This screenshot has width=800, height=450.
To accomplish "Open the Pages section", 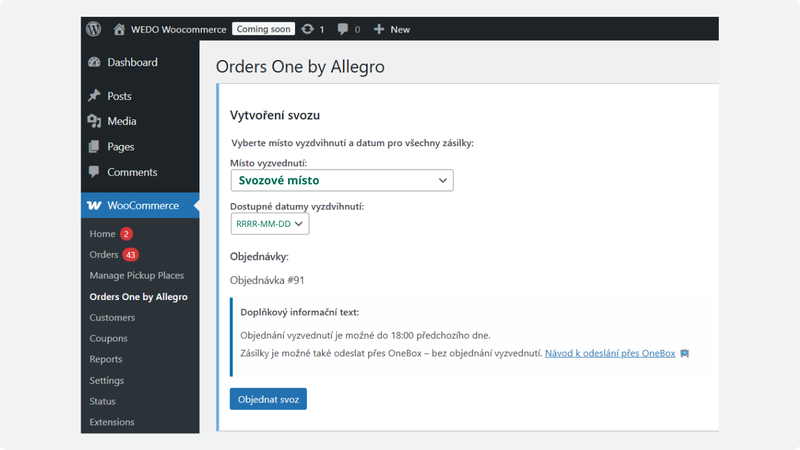I will (120, 147).
